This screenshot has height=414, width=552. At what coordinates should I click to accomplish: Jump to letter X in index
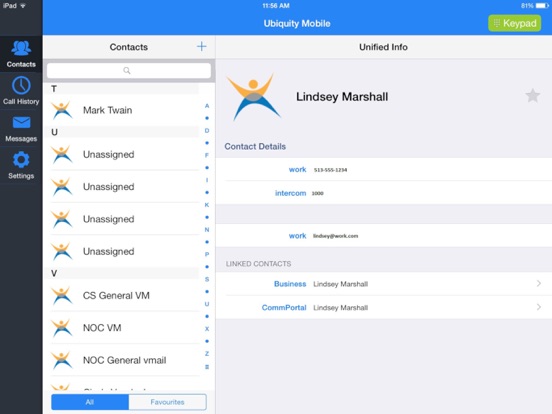coord(207,329)
